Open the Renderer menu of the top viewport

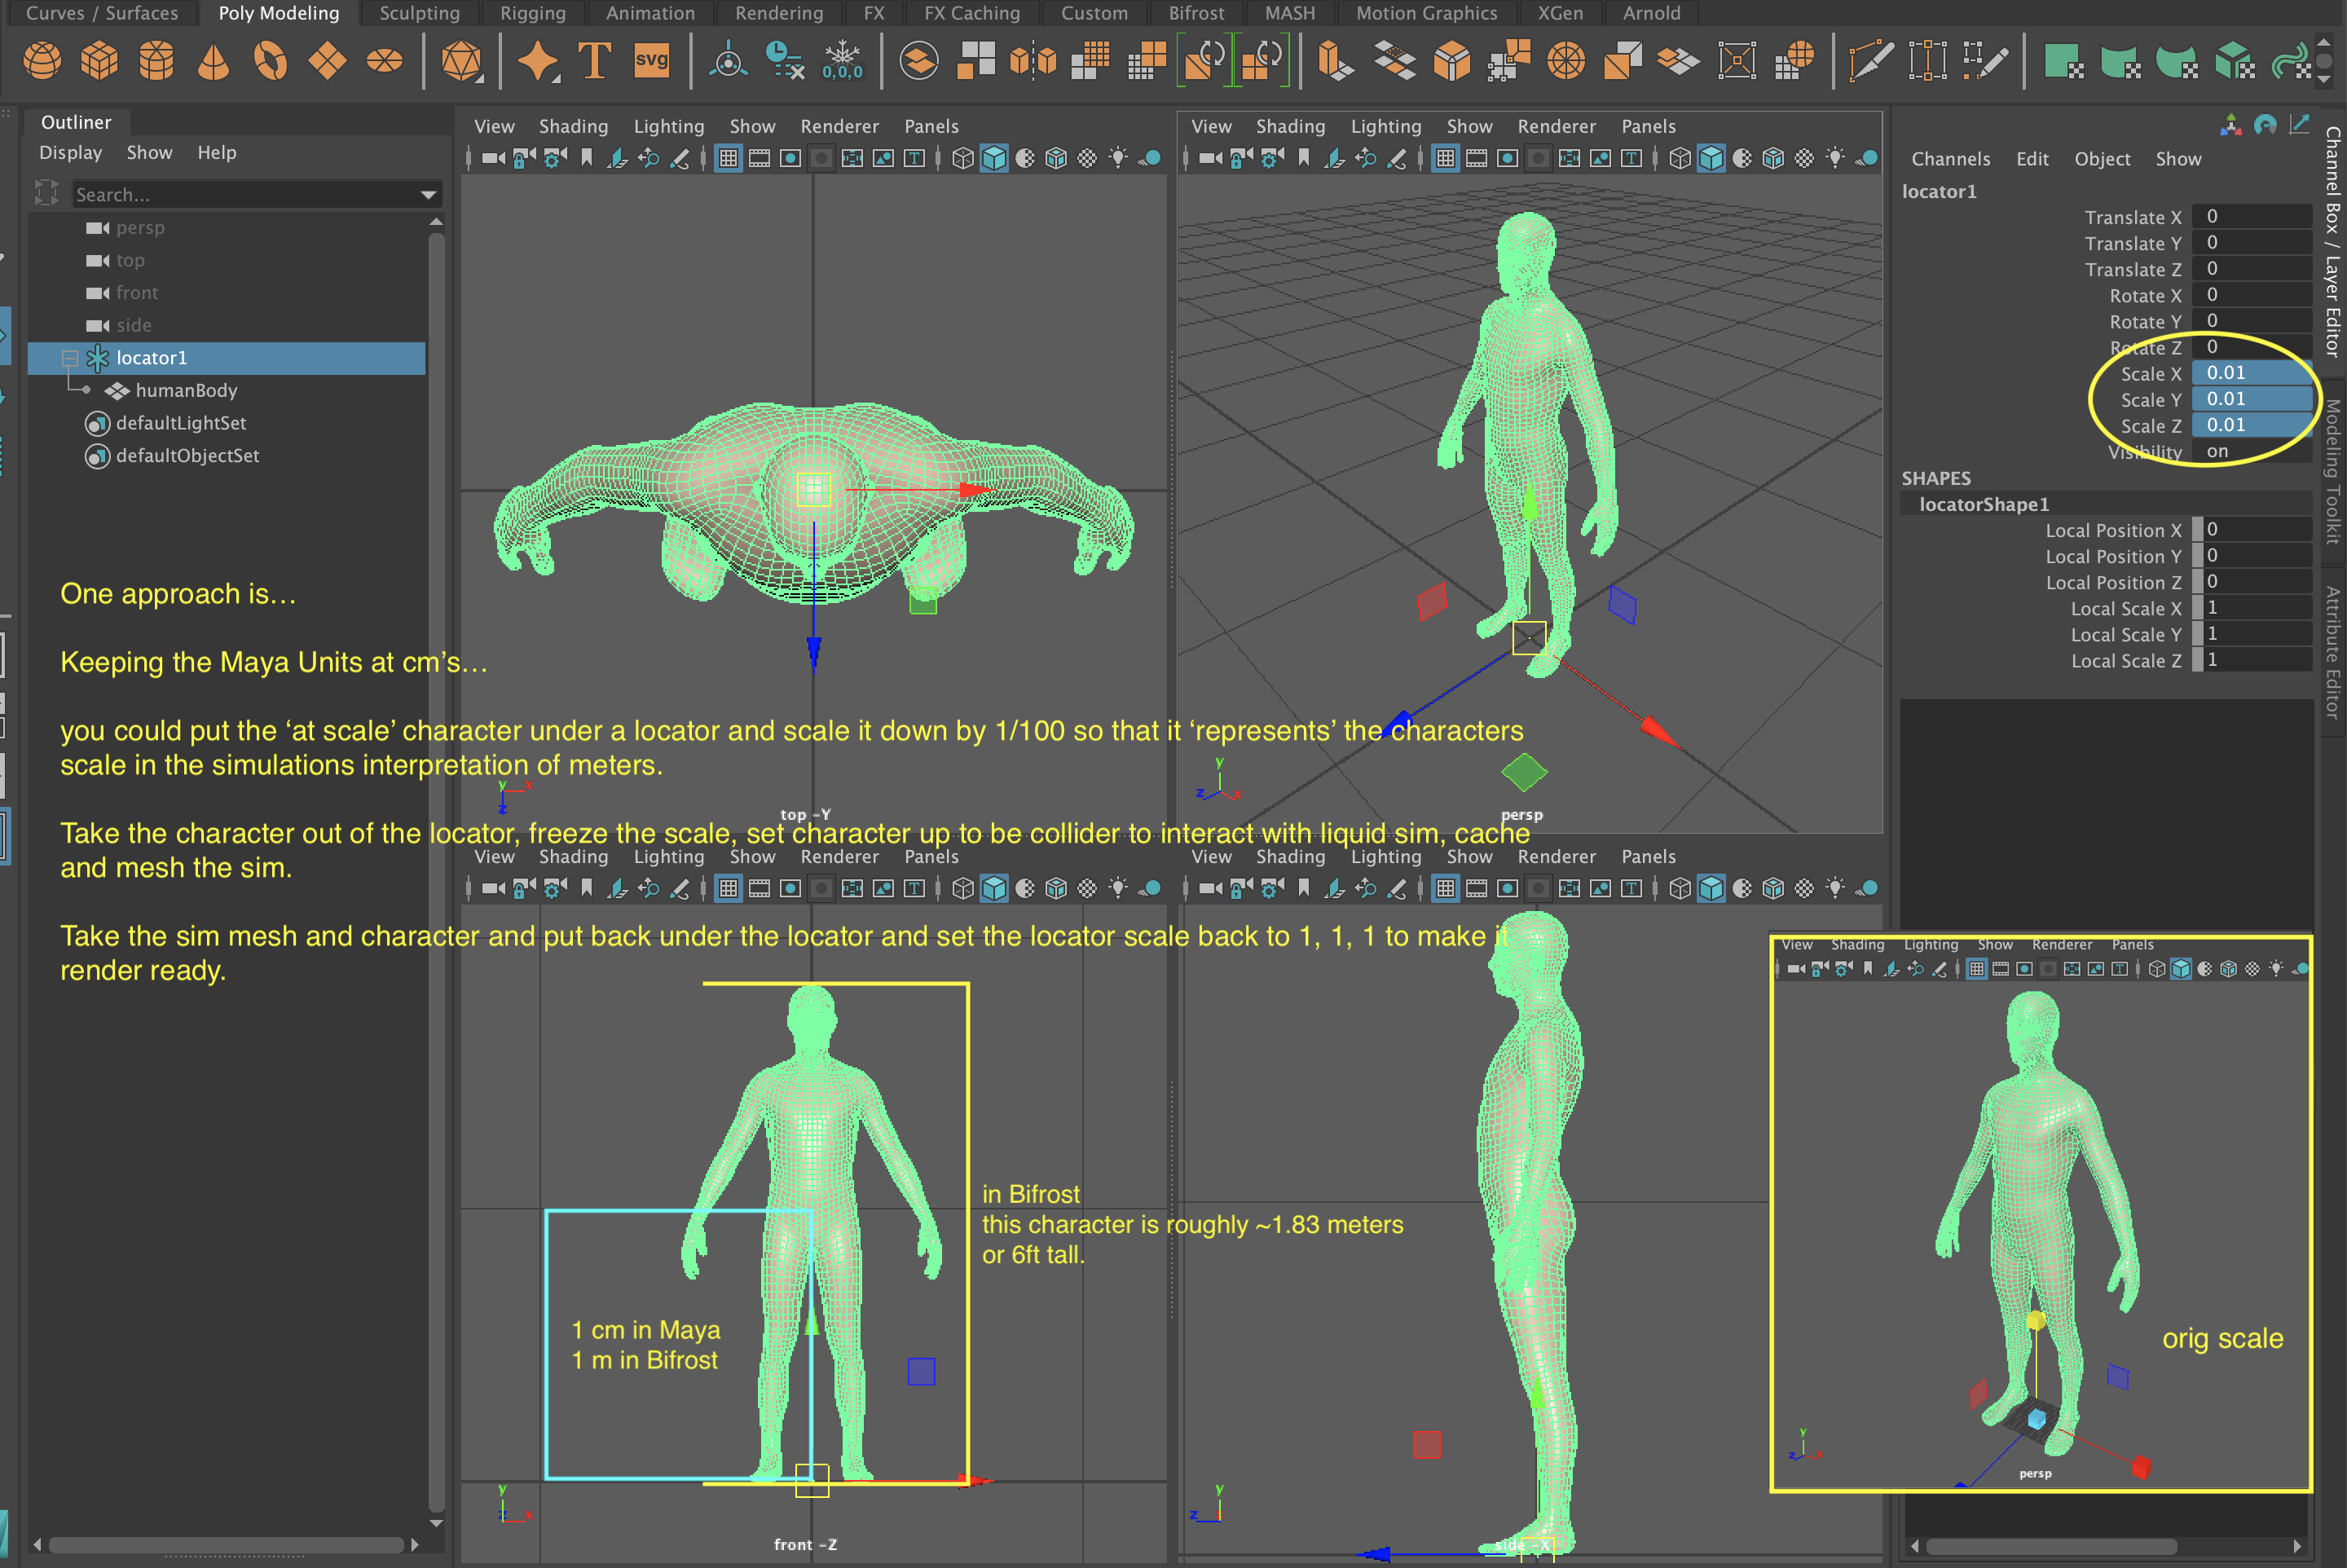(840, 126)
